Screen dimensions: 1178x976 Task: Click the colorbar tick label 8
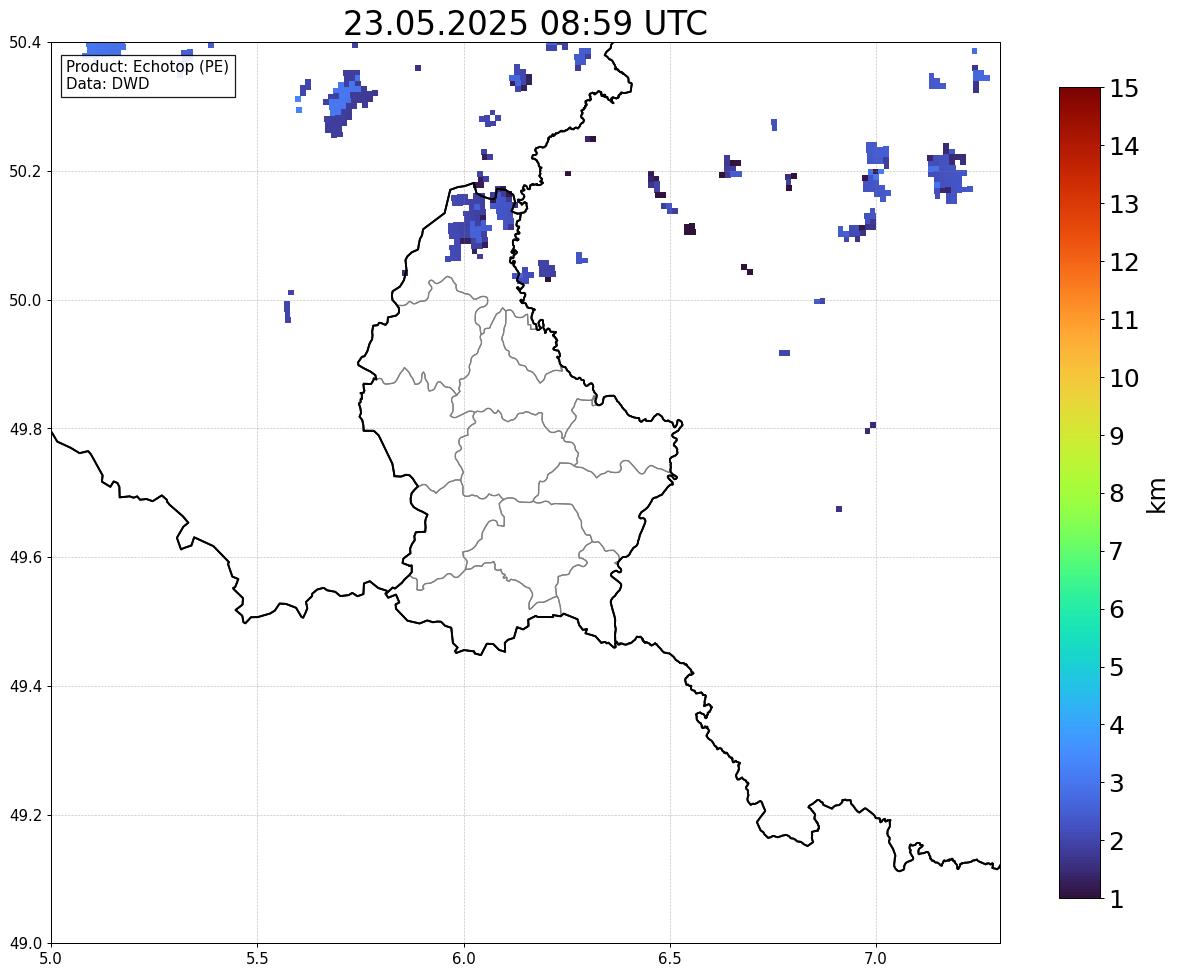click(1117, 494)
